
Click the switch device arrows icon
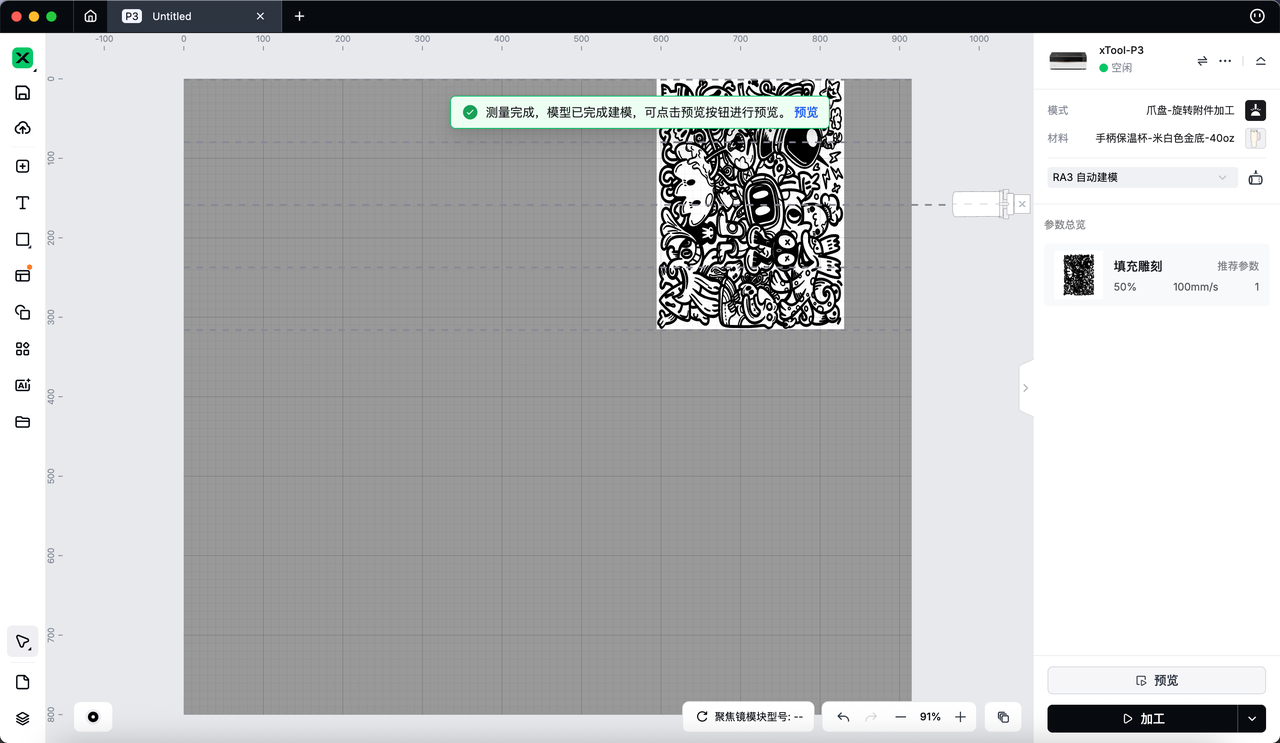click(x=1202, y=61)
